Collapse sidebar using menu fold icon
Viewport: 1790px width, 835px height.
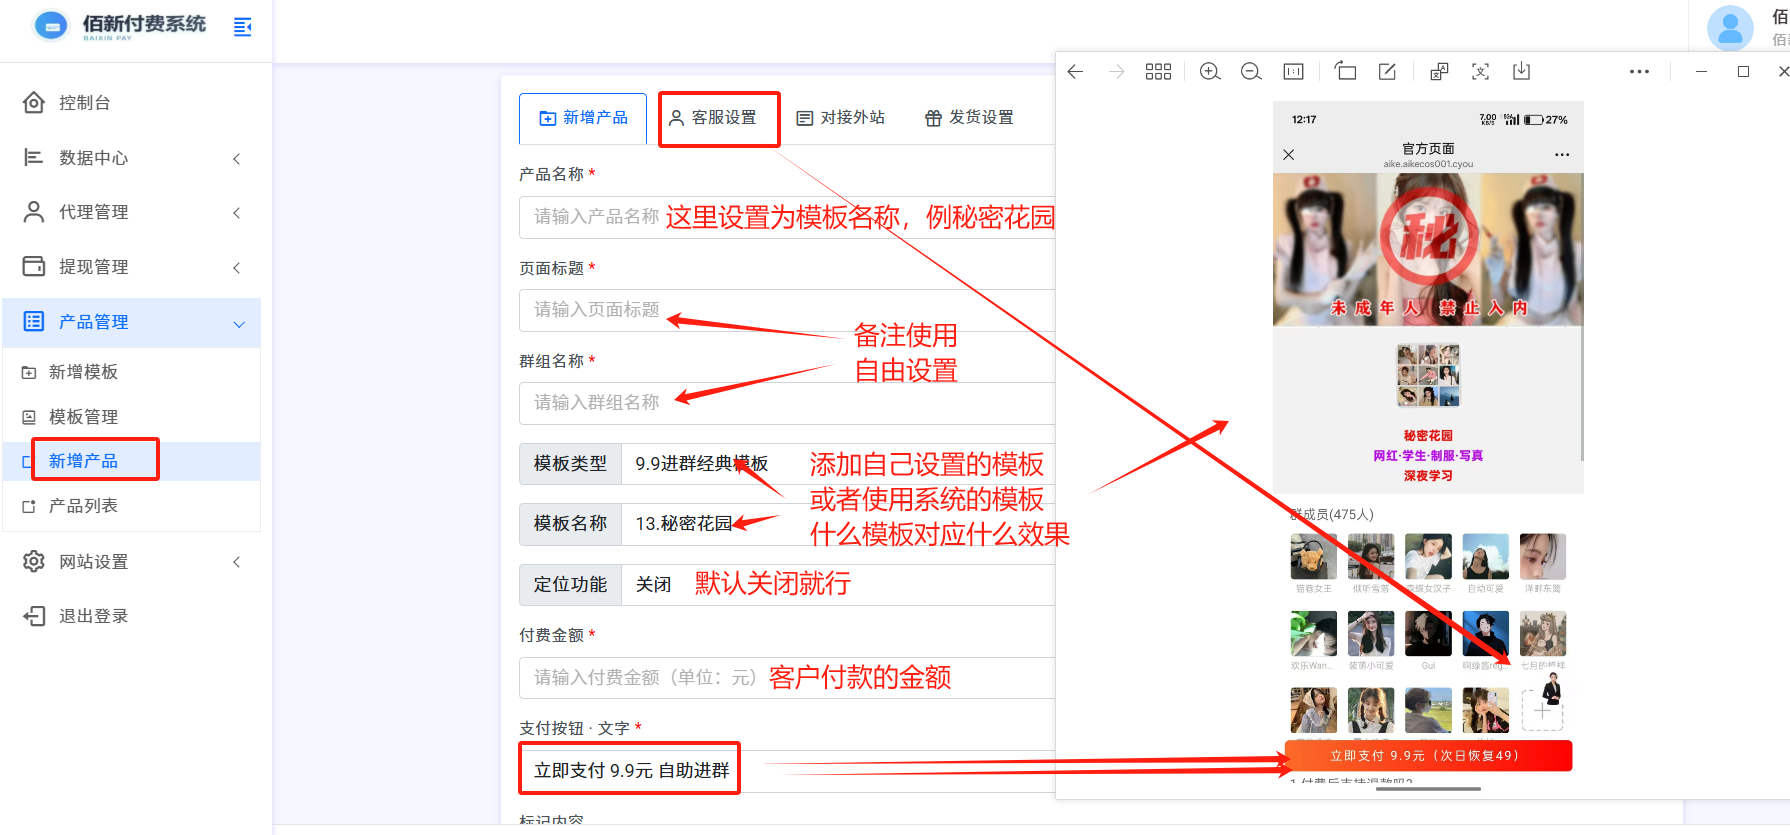tap(242, 27)
